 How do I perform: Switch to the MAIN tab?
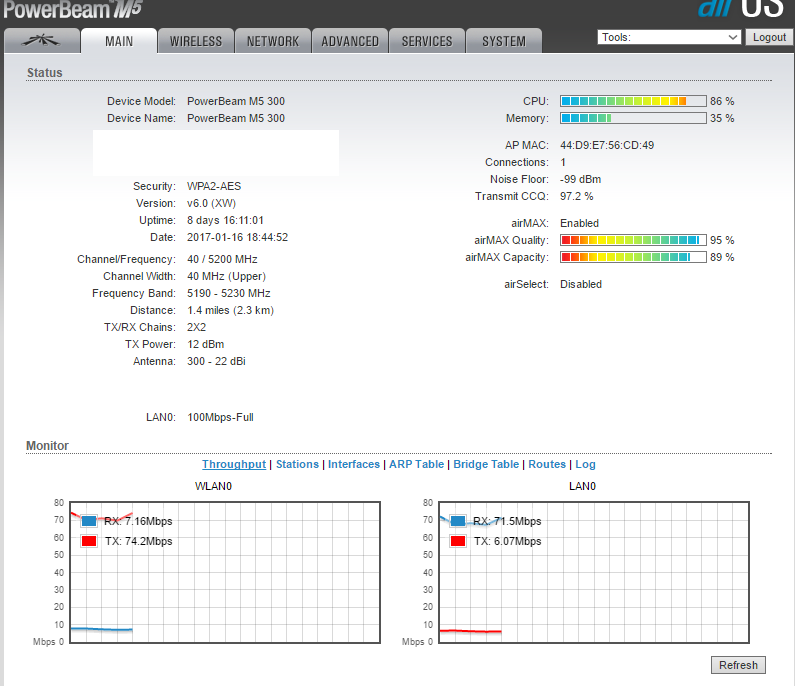pos(119,41)
